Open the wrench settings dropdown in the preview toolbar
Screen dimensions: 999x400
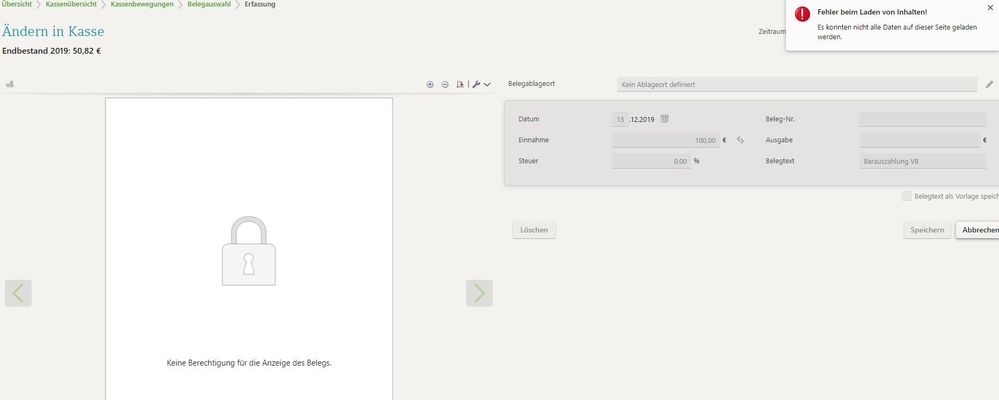[x=481, y=85]
